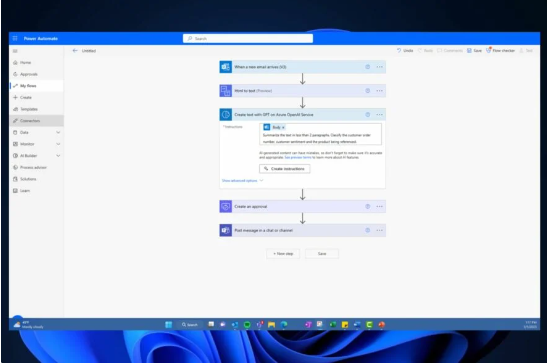Viewport: 547px width, 364px height.
Task: Toggle the hamburger navigation menu
Action: tap(15, 51)
